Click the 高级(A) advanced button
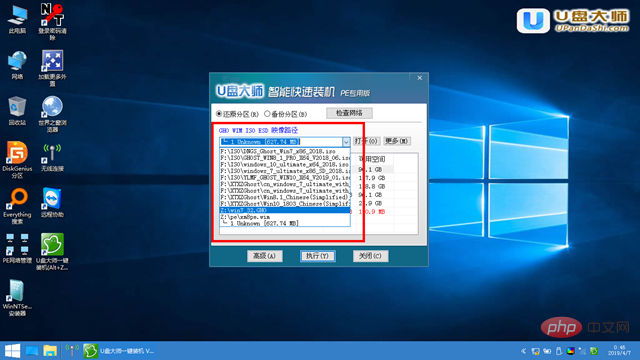This screenshot has height=360, width=640. pos(265,256)
